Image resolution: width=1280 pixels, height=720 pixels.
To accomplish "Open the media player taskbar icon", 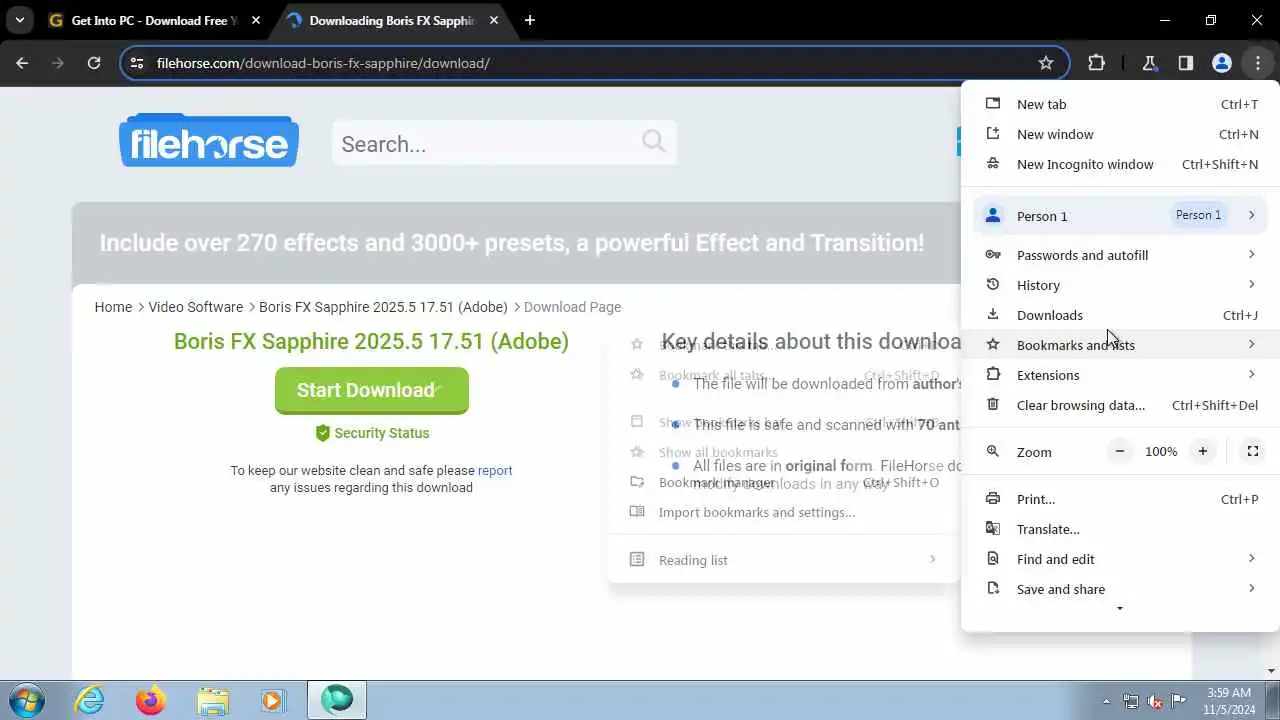I will pos(273,700).
